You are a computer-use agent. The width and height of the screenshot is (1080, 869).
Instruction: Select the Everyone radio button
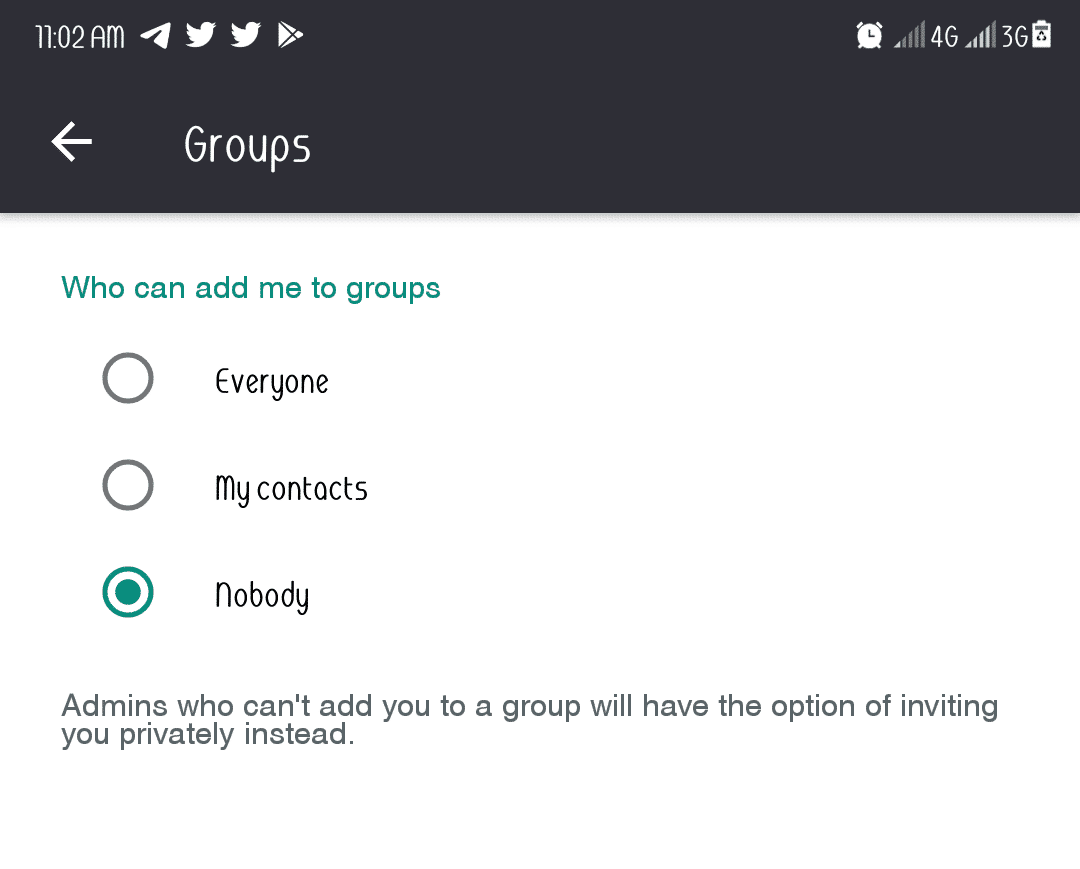(x=128, y=379)
